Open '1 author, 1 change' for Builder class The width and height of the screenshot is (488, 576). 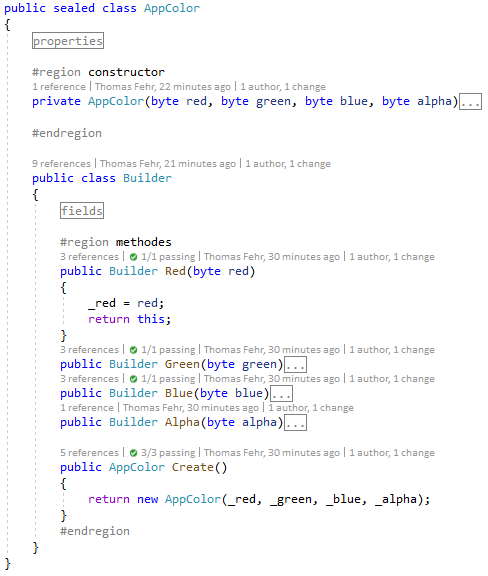(x=288, y=164)
